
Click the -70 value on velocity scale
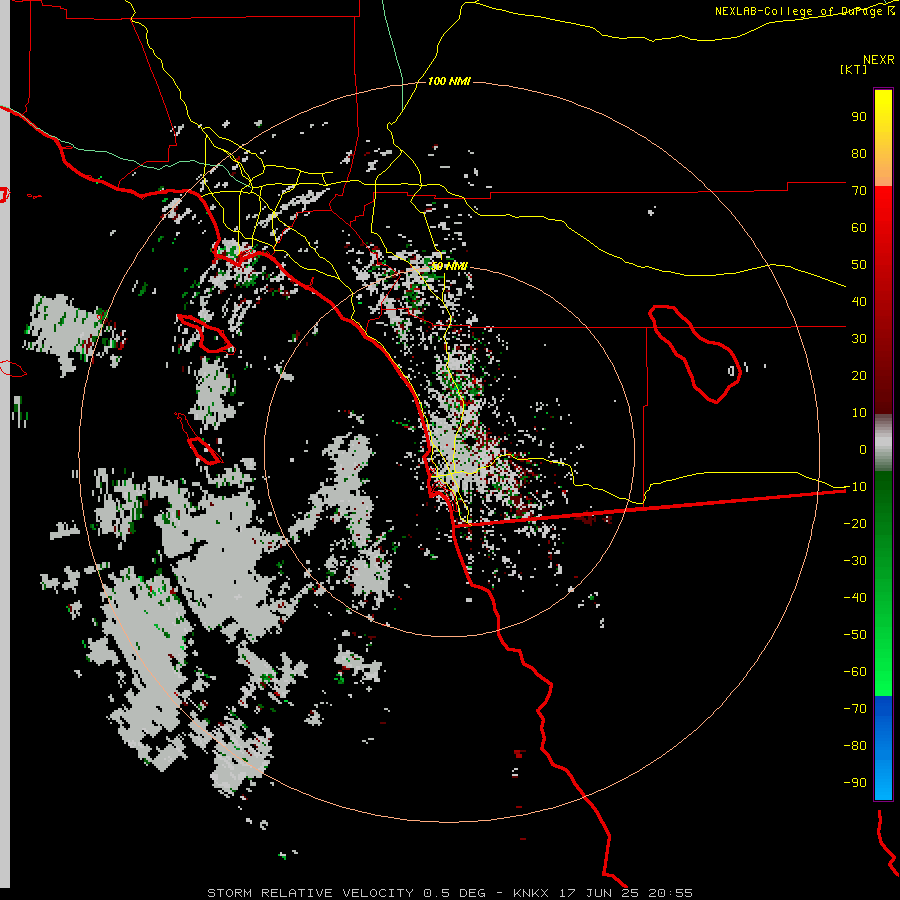pyautogui.click(x=855, y=709)
